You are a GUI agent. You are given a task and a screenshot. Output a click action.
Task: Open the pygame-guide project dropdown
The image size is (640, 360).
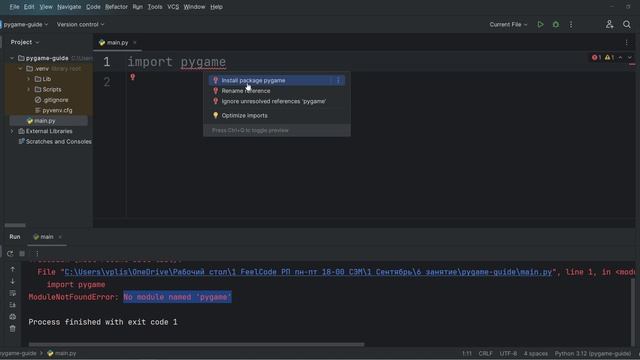pos(25,24)
